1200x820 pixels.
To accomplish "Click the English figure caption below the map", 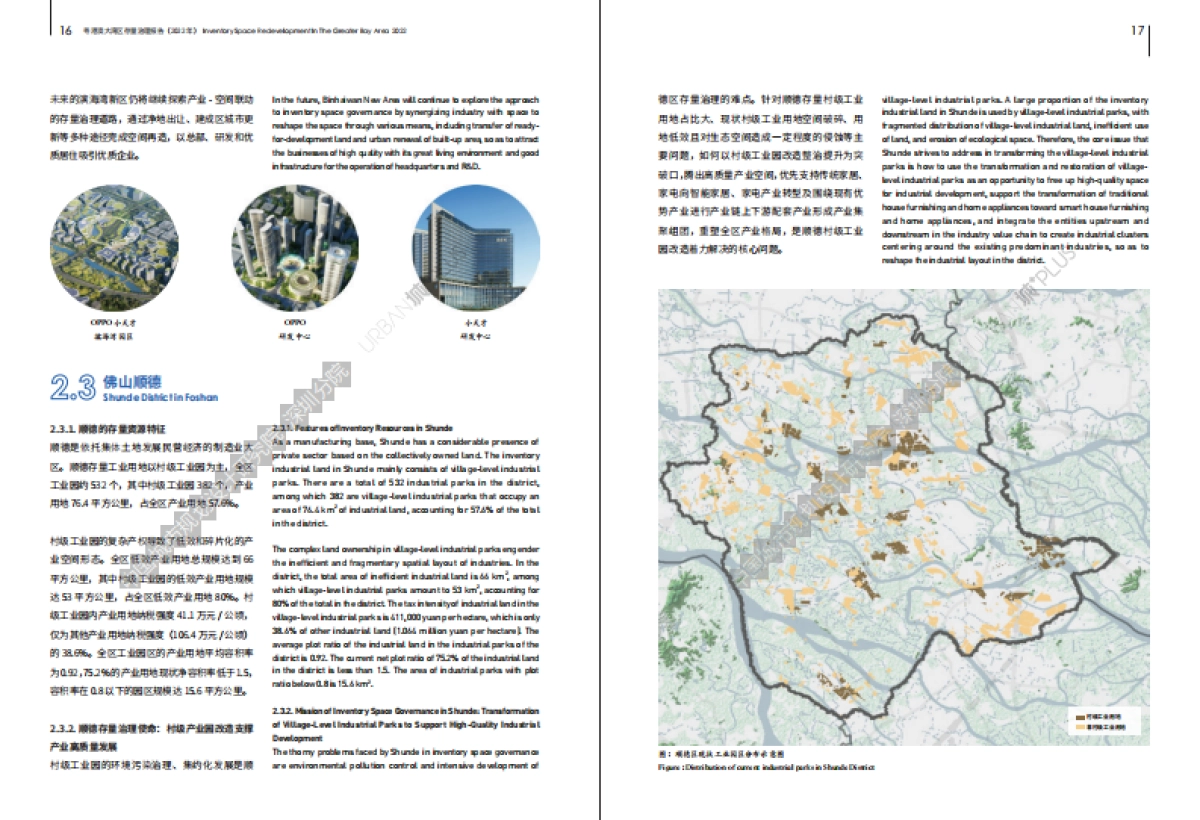I will pos(765,768).
